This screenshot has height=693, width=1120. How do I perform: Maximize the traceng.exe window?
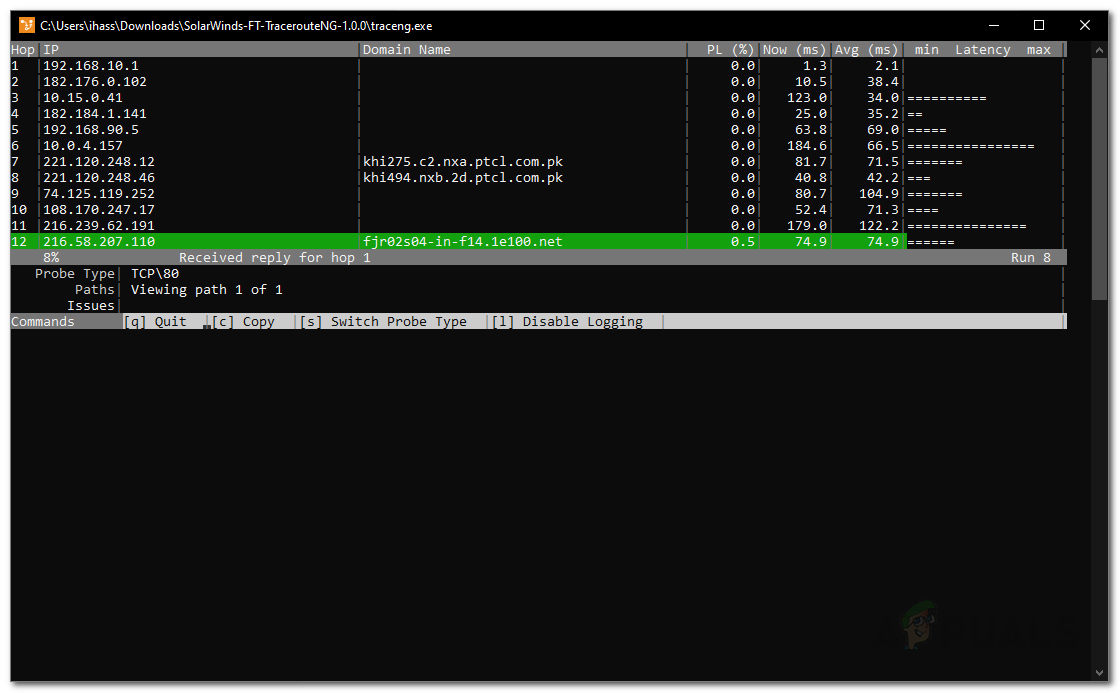[1039, 26]
